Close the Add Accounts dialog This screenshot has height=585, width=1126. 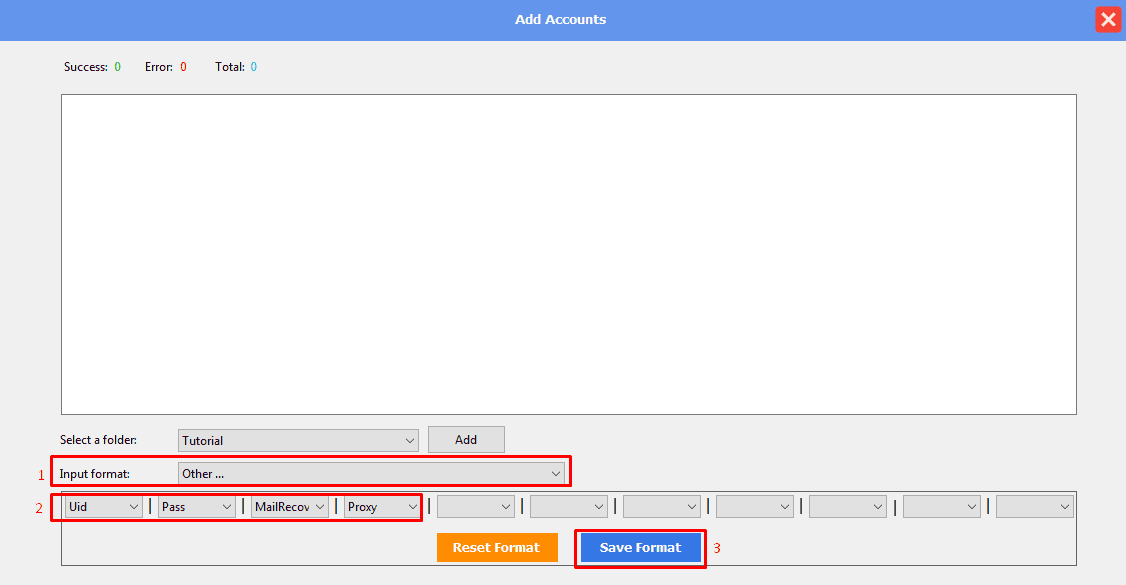1108,20
